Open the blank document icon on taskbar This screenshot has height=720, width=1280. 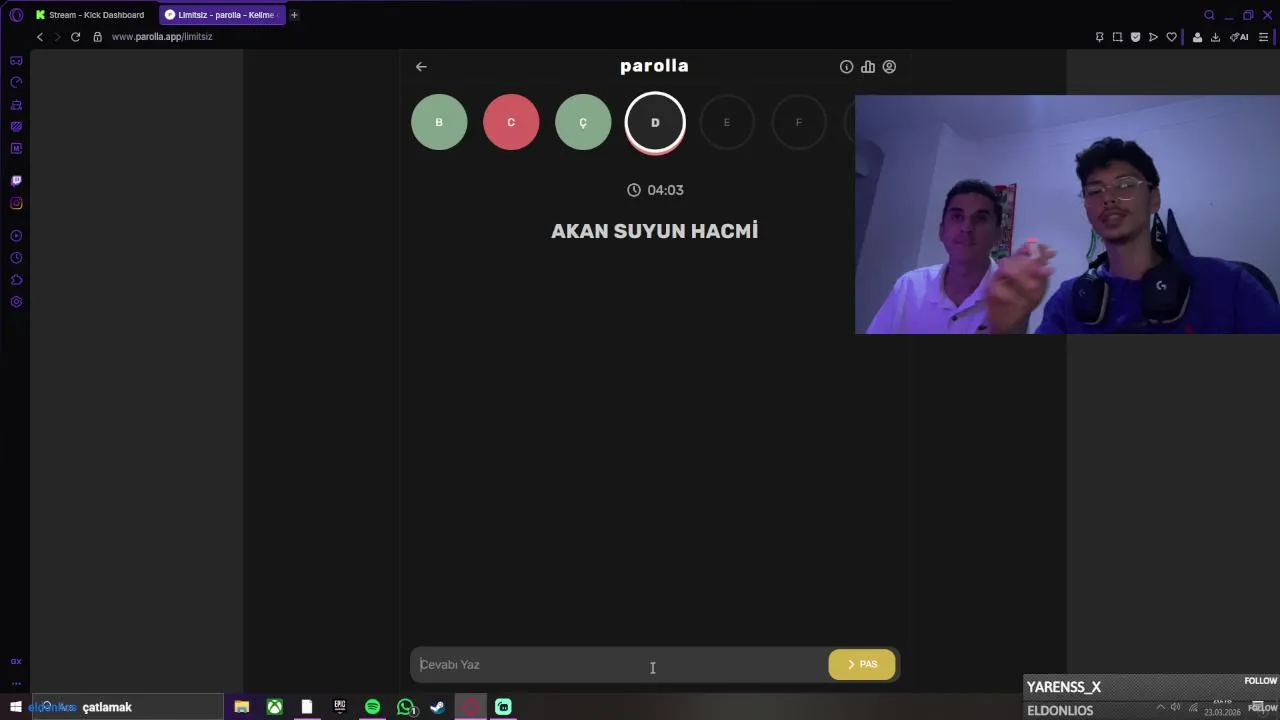[x=307, y=707]
